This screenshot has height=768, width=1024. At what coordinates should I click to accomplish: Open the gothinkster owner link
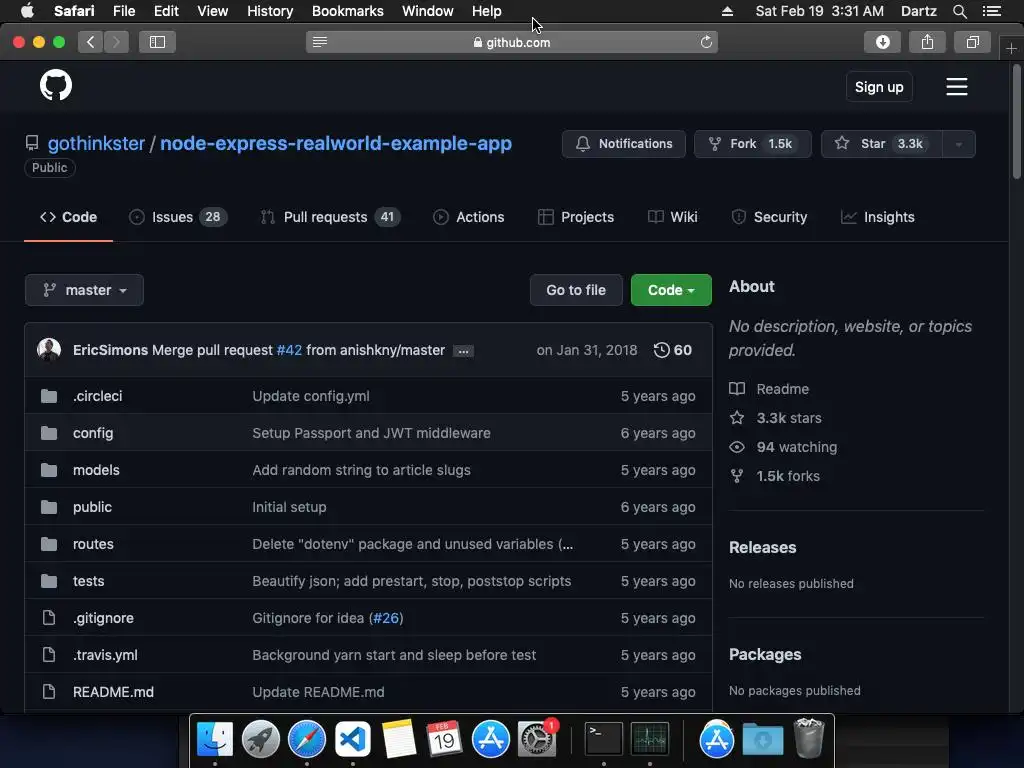pyautogui.click(x=96, y=144)
